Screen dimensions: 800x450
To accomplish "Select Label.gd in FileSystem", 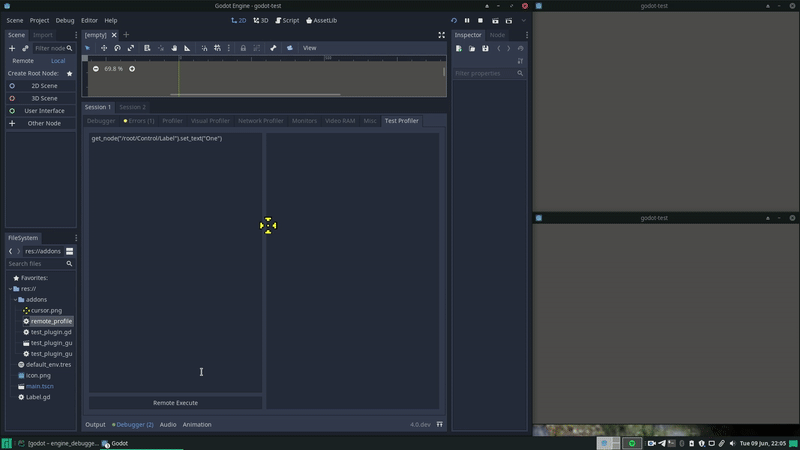I will pyautogui.click(x=38, y=397).
